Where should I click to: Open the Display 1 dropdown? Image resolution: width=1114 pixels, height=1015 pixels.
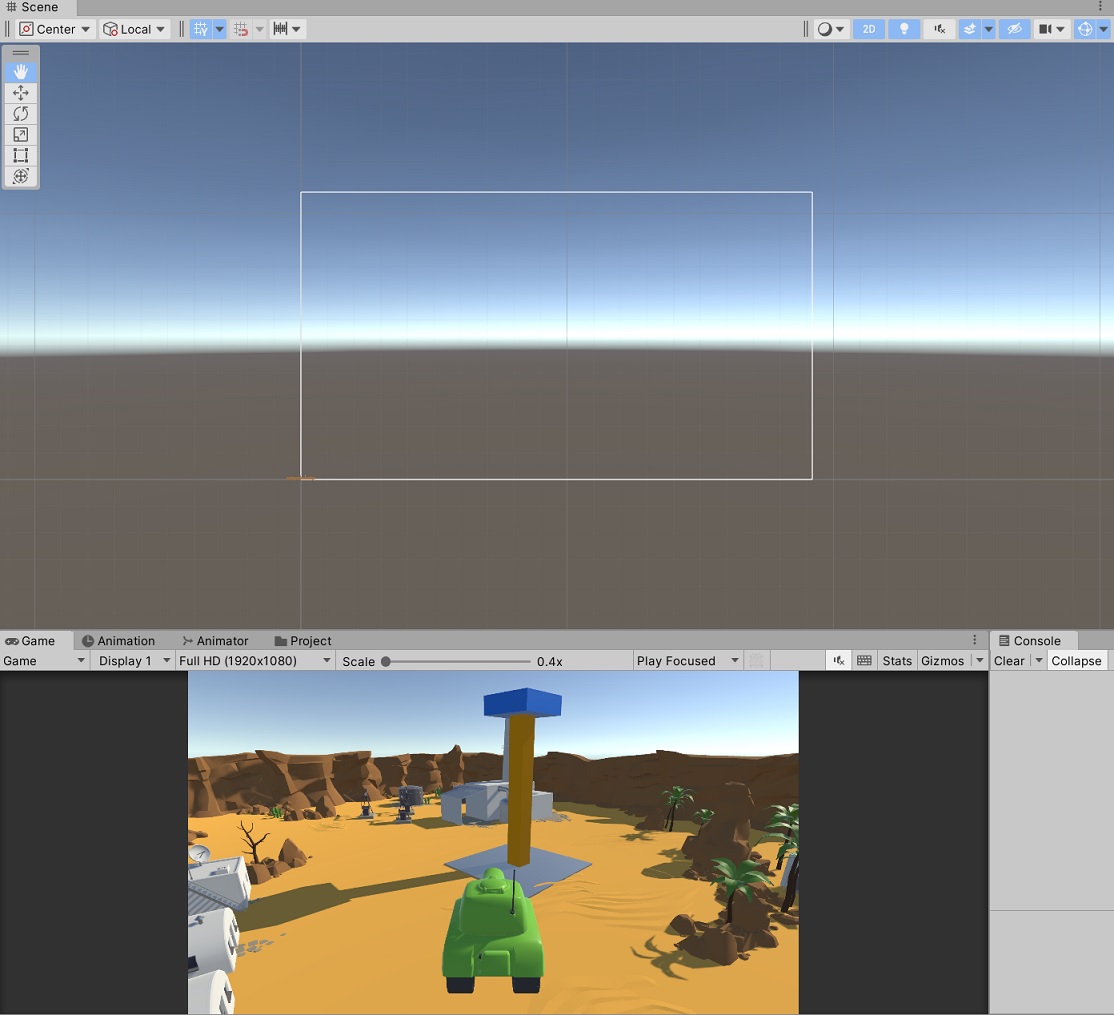tap(131, 660)
